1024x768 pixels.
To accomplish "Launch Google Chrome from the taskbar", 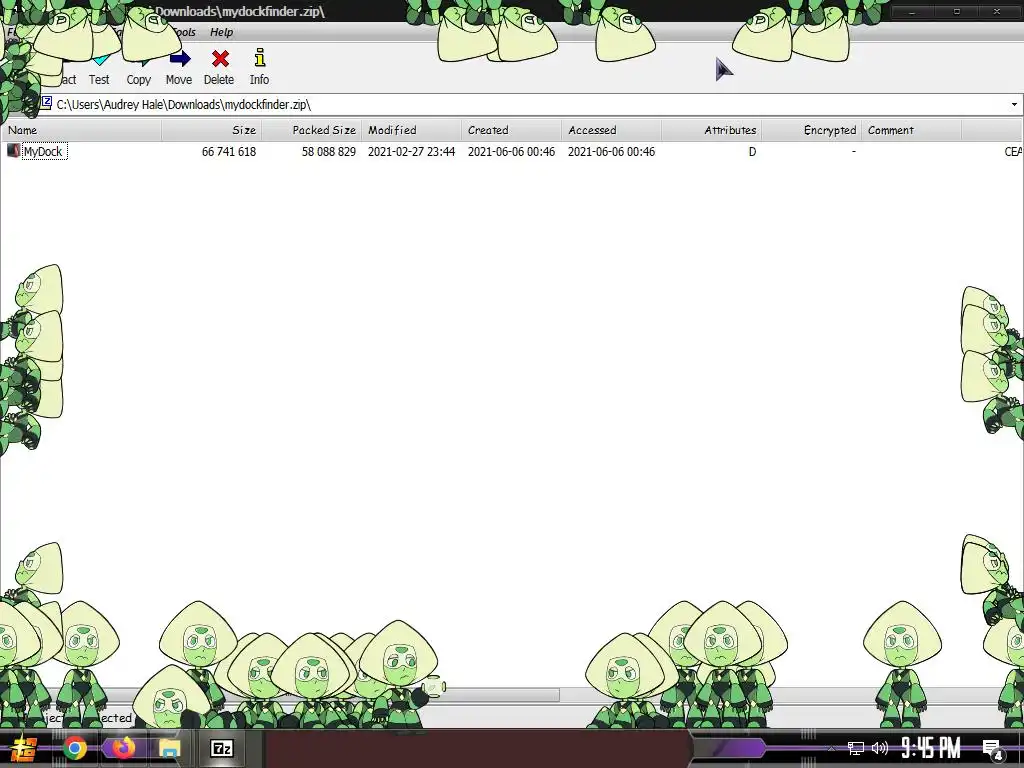I will 75,748.
